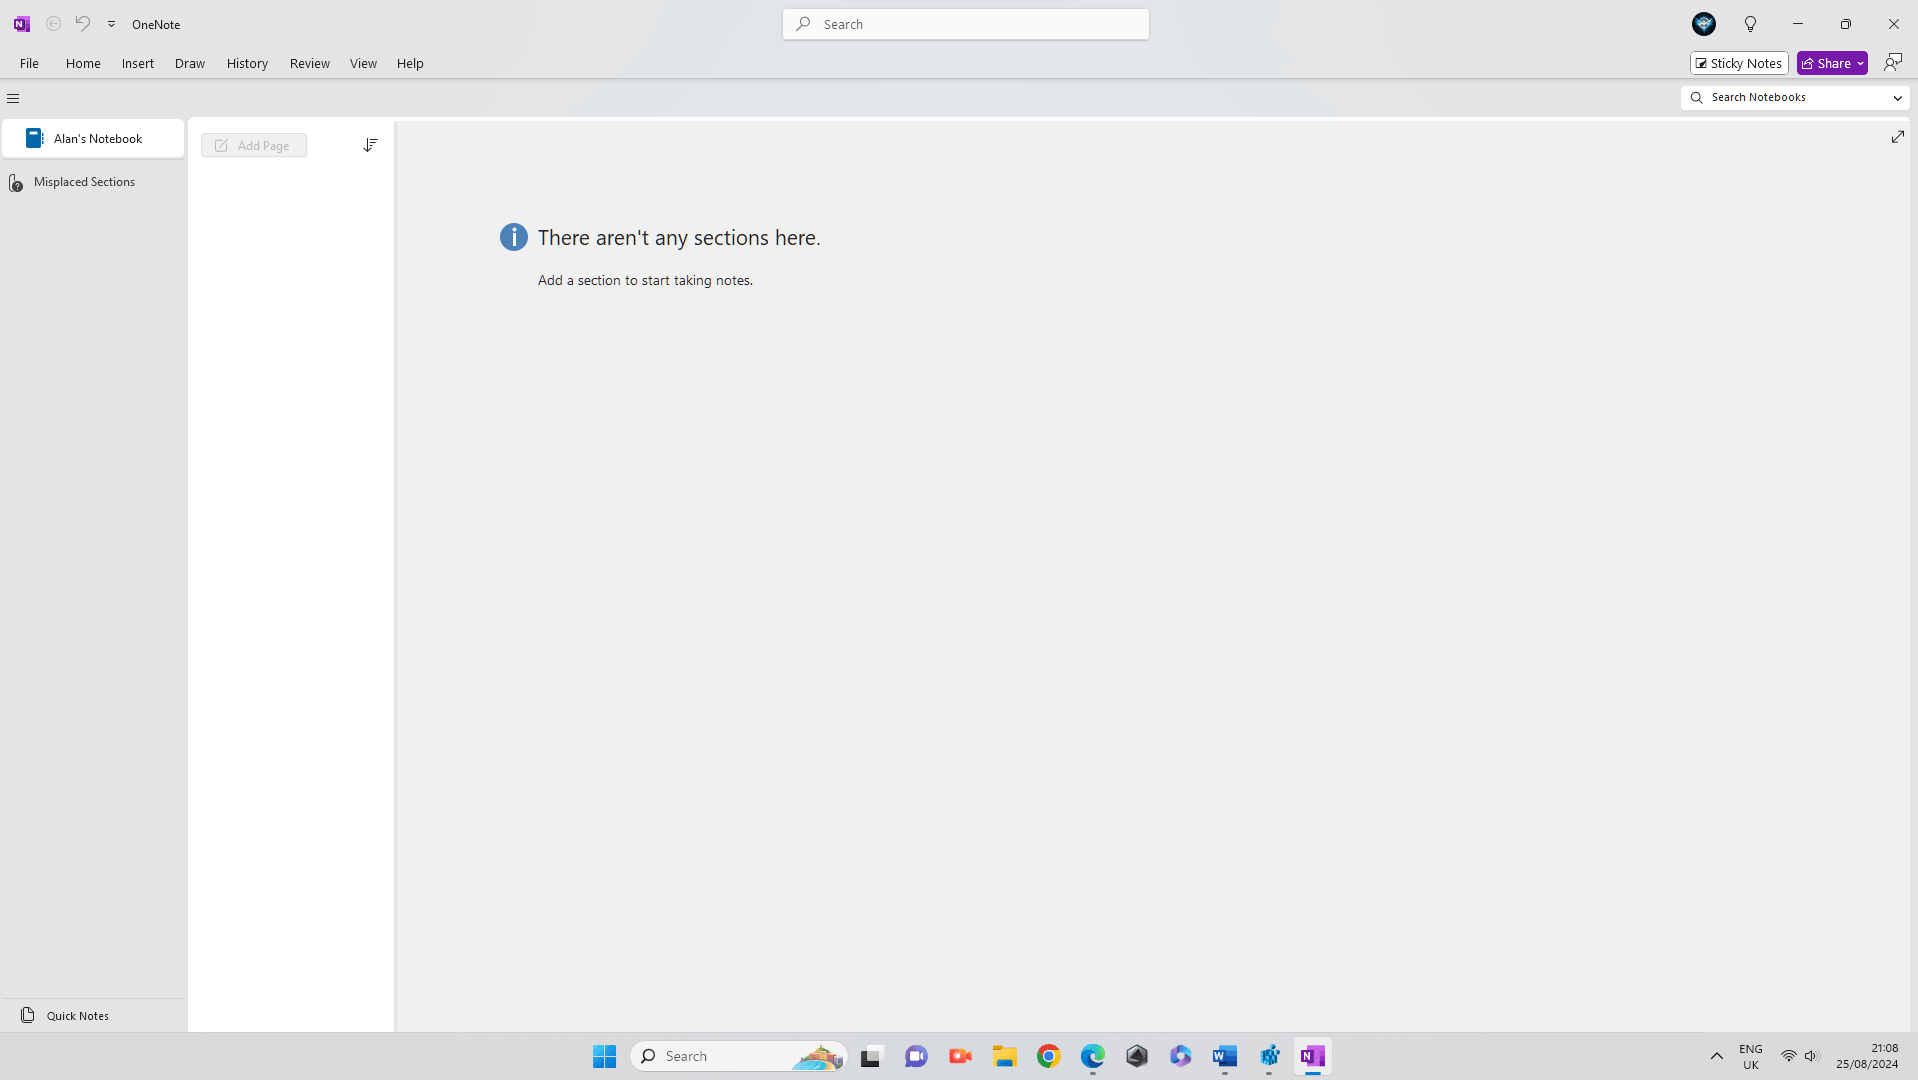Open Quick Notes at the bottom
Viewport: 1918px width, 1080px height.
pos(93,1016)
